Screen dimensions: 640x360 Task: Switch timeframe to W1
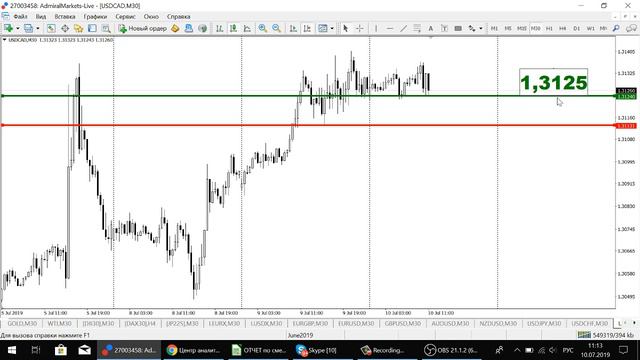coord(591,28)
